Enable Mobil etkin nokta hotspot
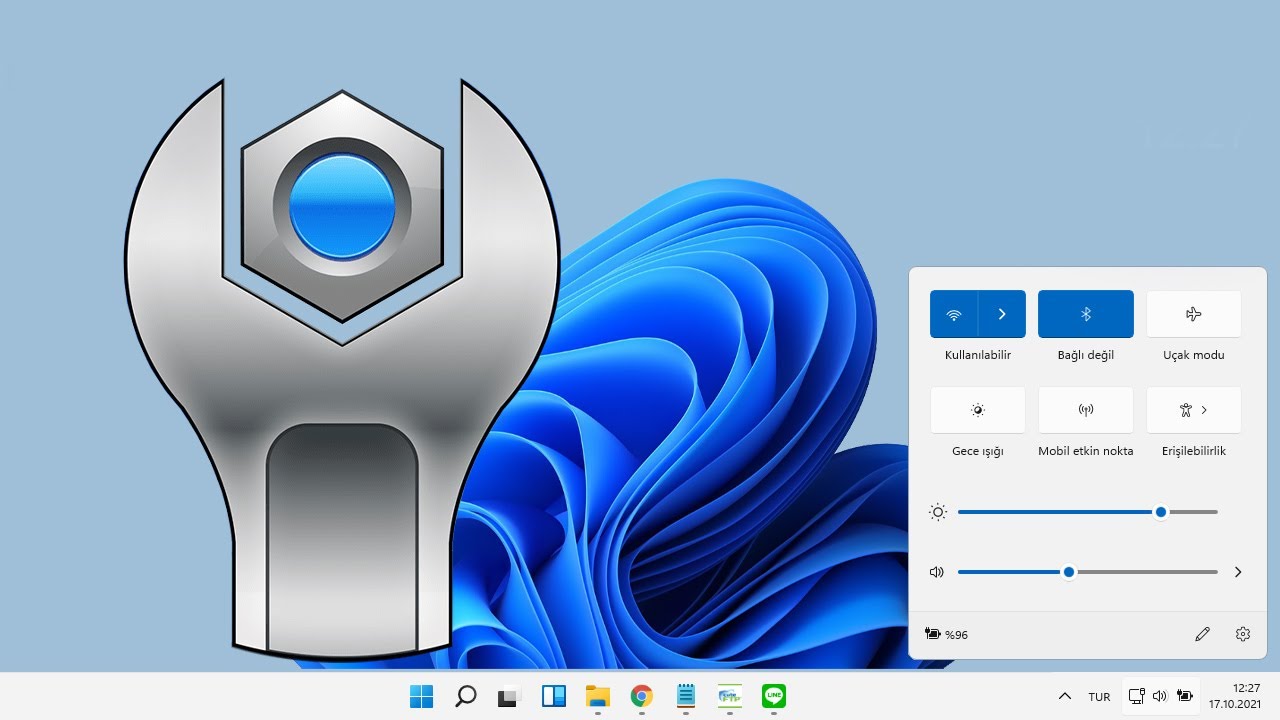The image size is (1280, 720). [1085, 409]
